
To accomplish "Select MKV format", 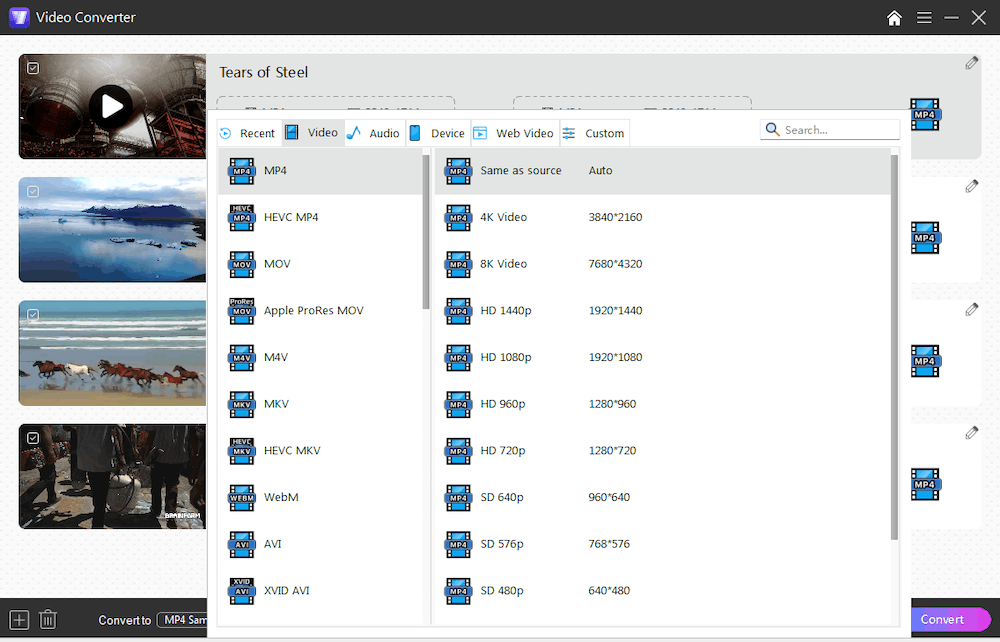I will (x=320, y=404).
